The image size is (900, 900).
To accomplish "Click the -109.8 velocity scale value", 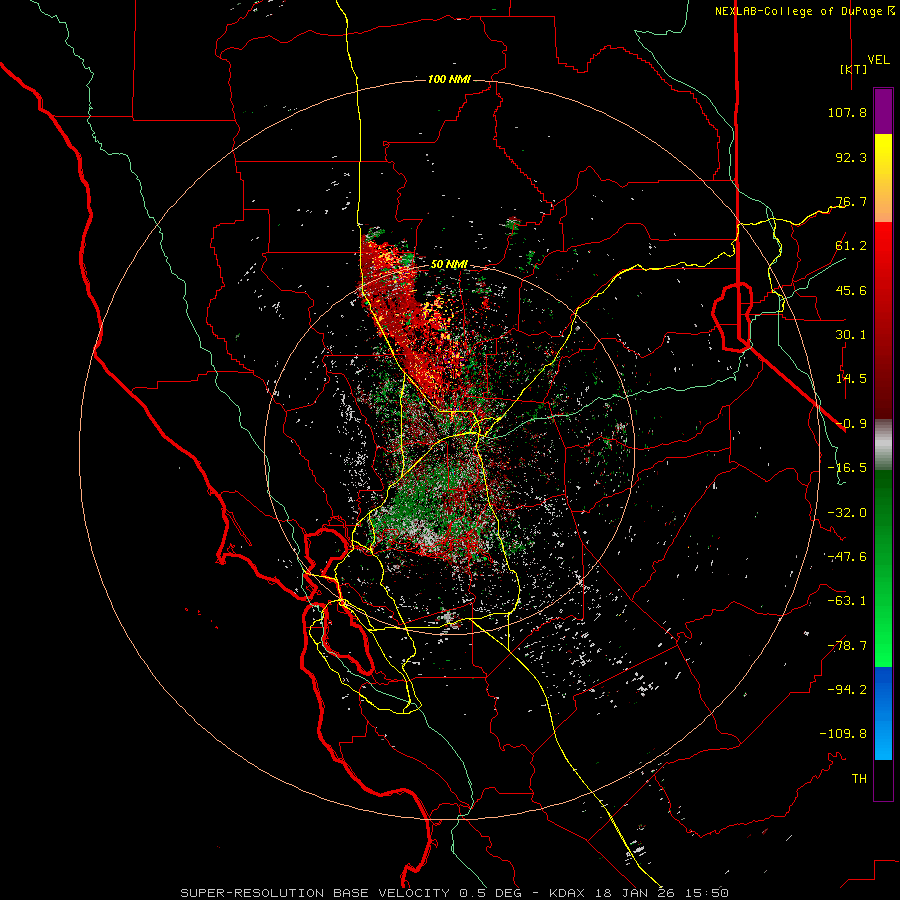I will 843,734.
